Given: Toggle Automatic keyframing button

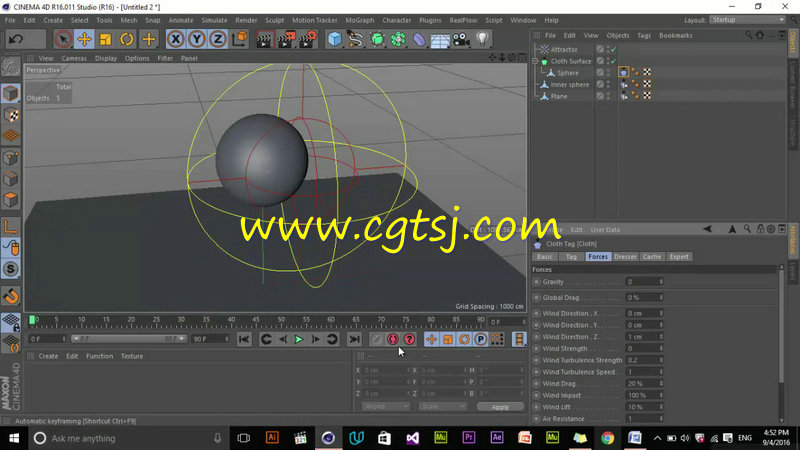Looking at the screenshot, I should [393, 339].
